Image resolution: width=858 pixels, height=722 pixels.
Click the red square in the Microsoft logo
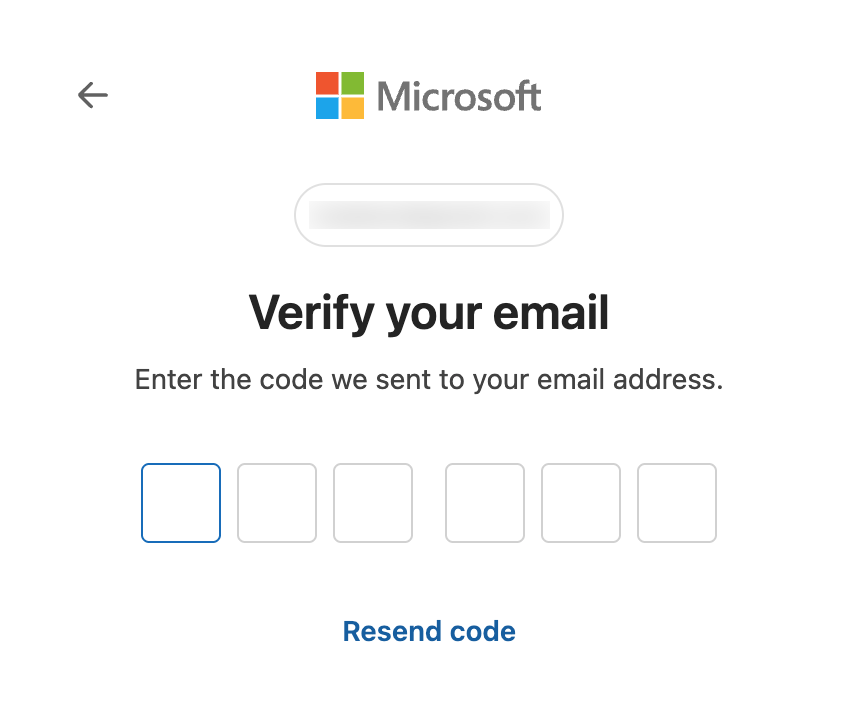(x=328, y=83)
